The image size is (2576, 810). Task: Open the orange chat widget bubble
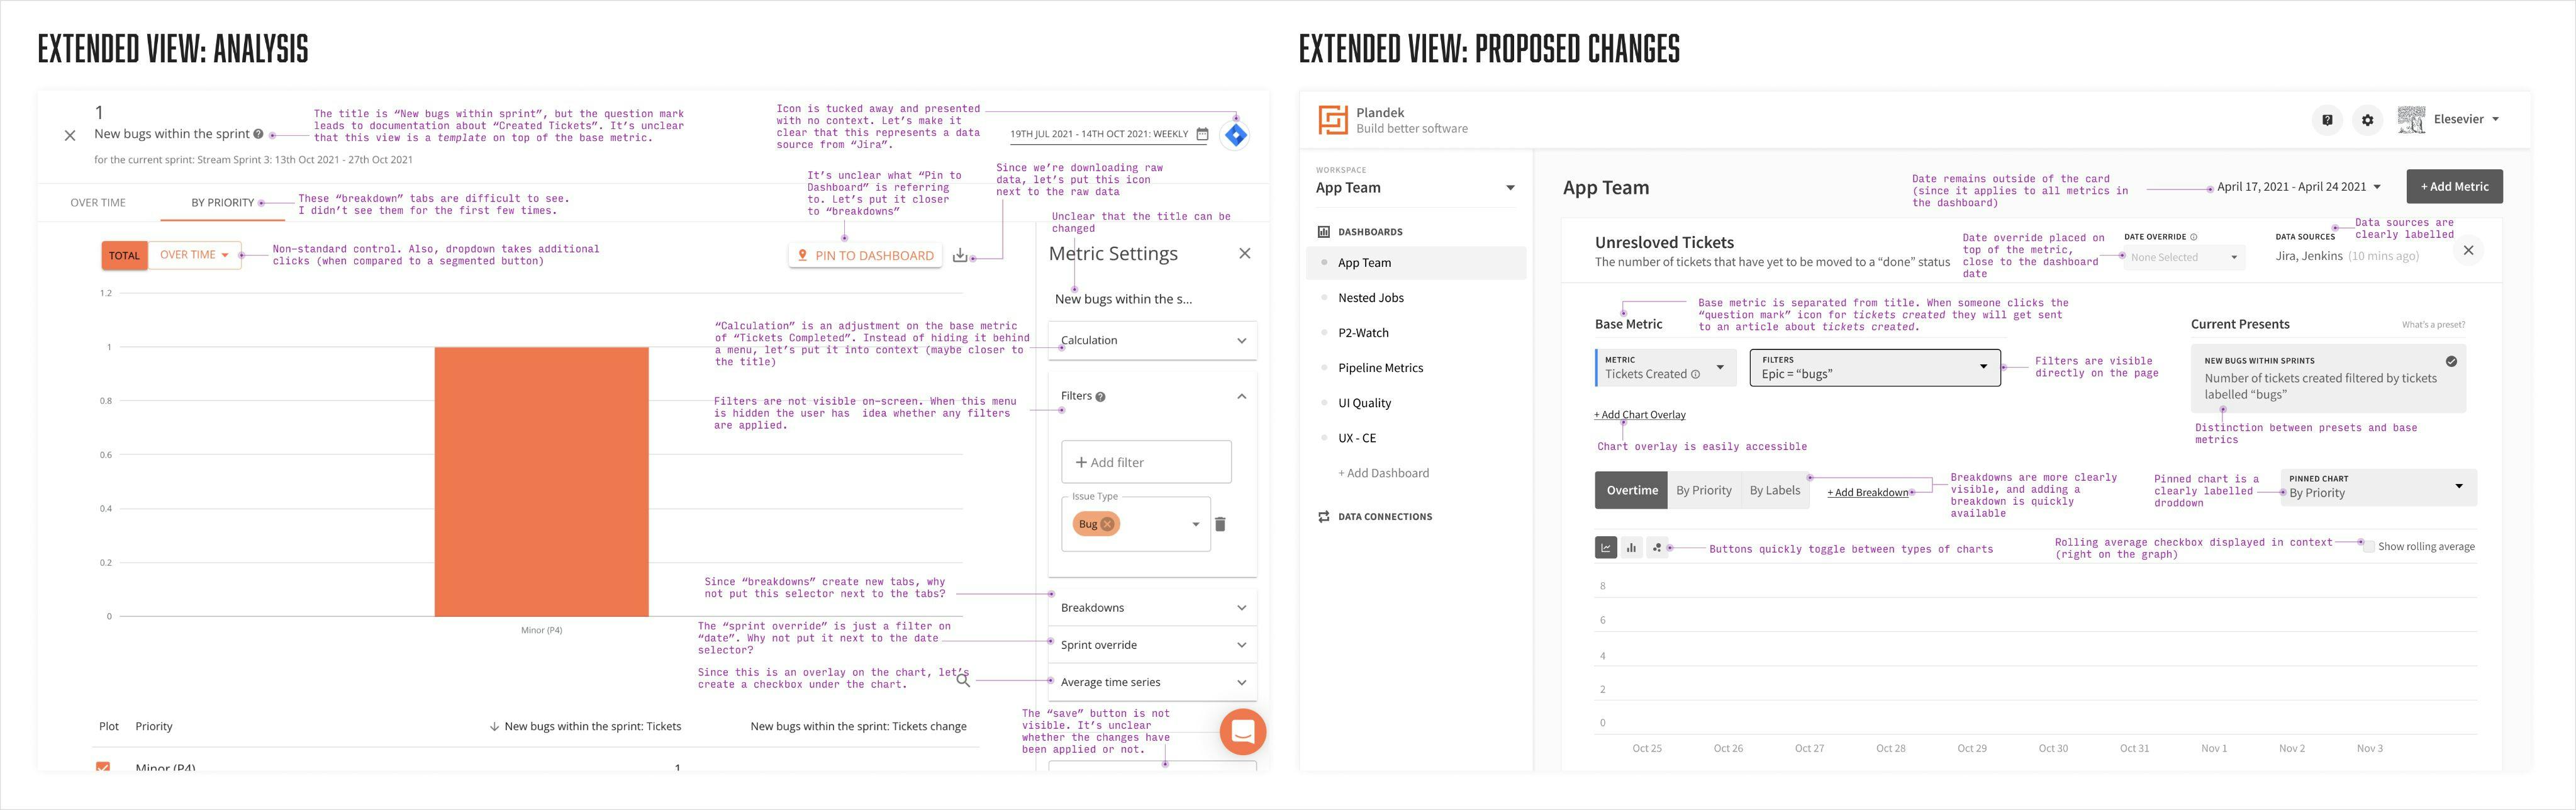pos(1243,731)
